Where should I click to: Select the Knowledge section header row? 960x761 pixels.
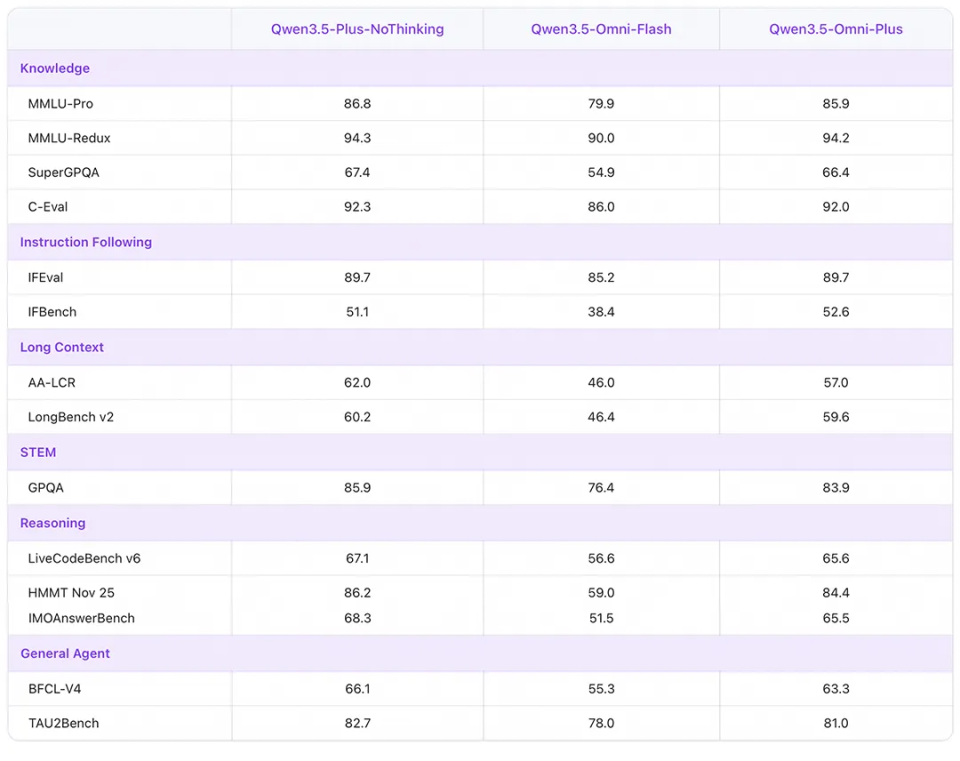[x=55, y=68]
